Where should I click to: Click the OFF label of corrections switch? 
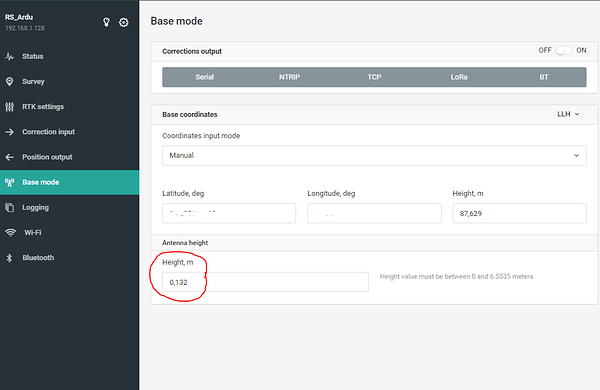click(x=545, y=50)
